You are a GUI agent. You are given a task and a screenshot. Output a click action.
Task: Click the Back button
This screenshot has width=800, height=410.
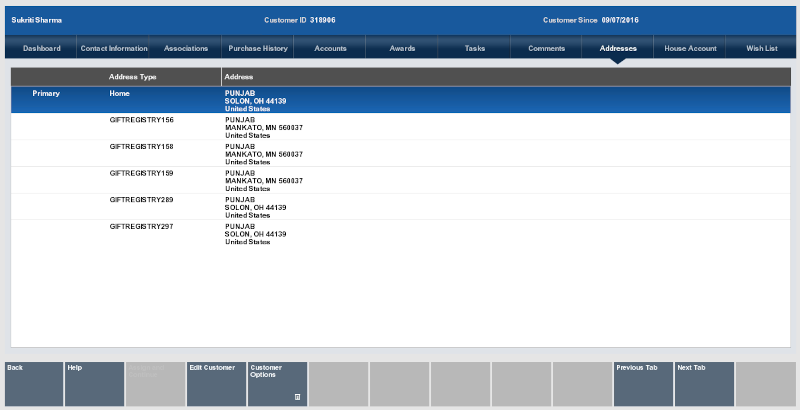(x=34, y=384)
